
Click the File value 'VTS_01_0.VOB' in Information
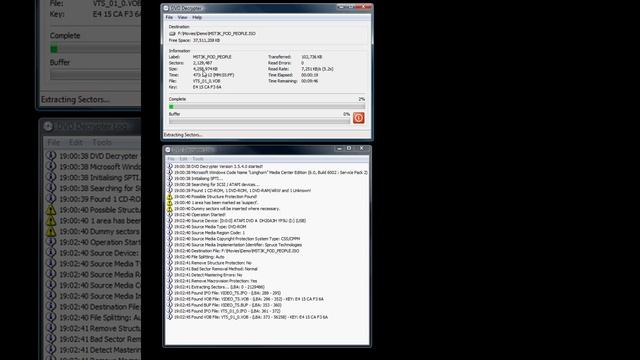(x=206, y=81)
